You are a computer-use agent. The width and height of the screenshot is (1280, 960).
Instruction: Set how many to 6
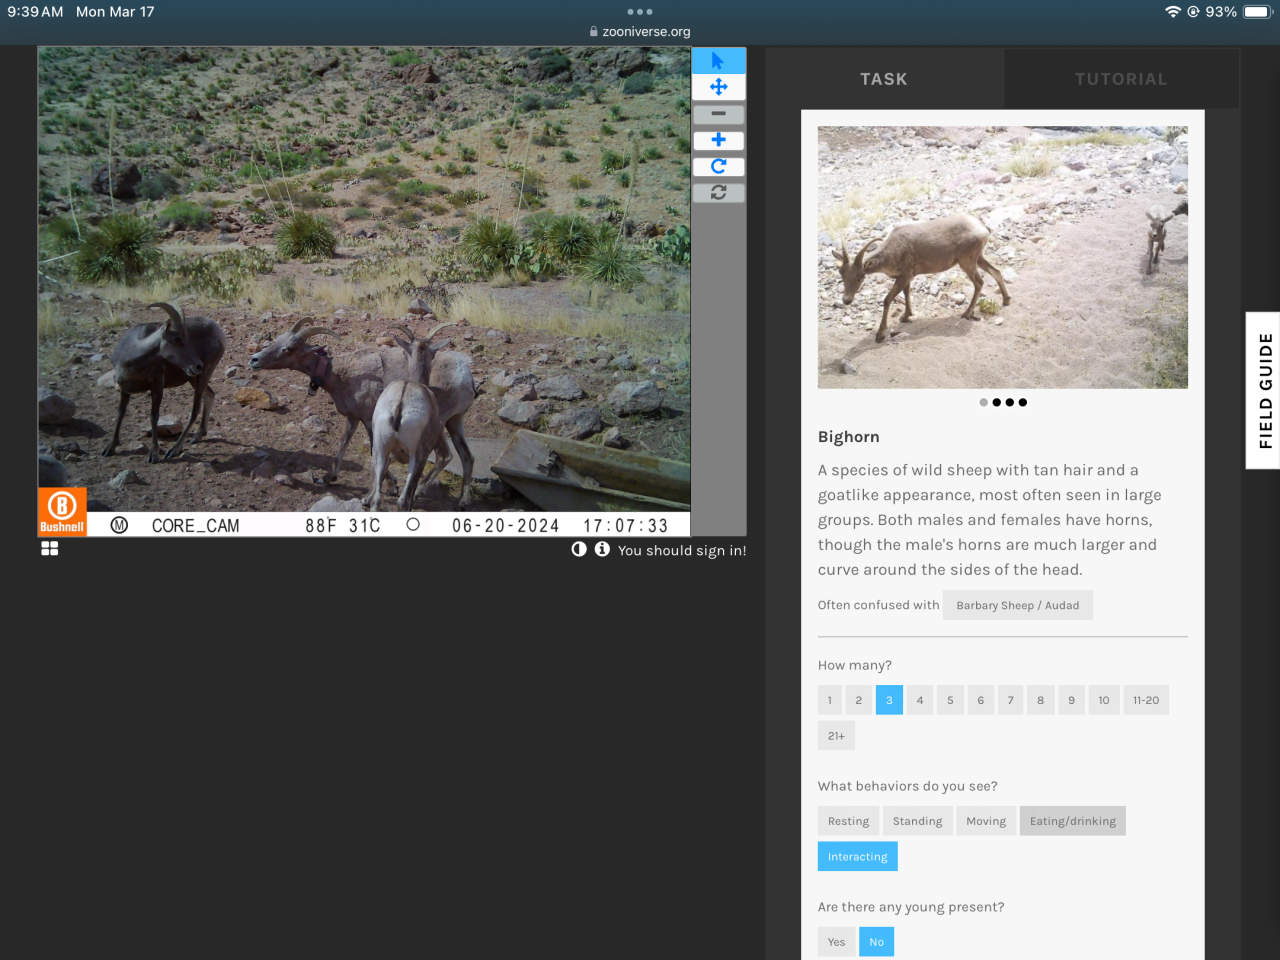981,700
